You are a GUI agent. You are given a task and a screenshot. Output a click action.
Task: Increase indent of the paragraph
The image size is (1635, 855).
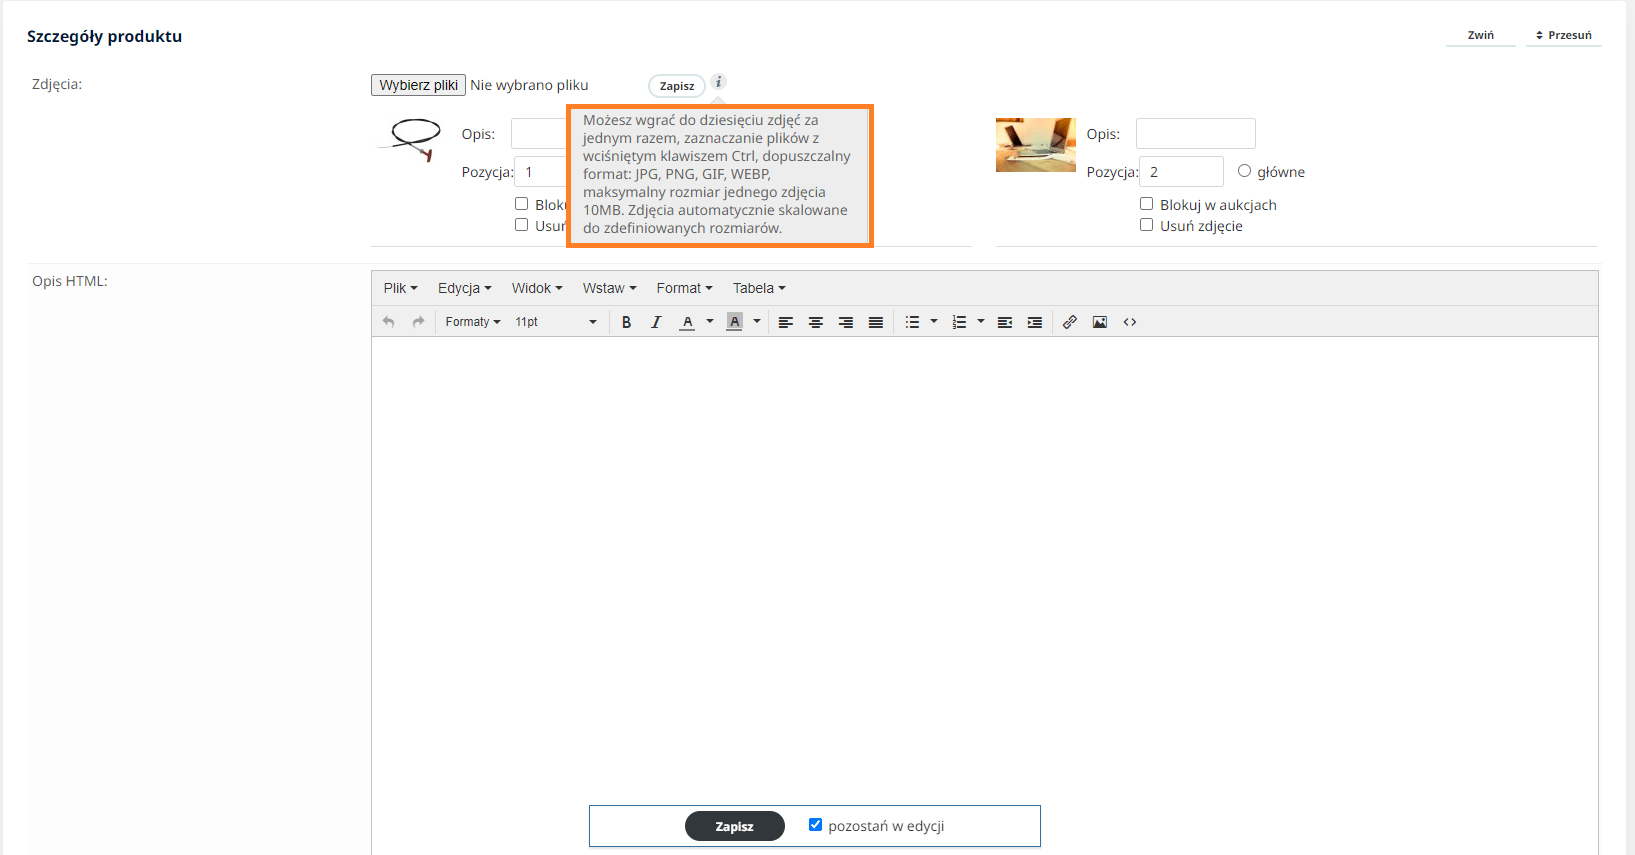[x=1035, y=322]
